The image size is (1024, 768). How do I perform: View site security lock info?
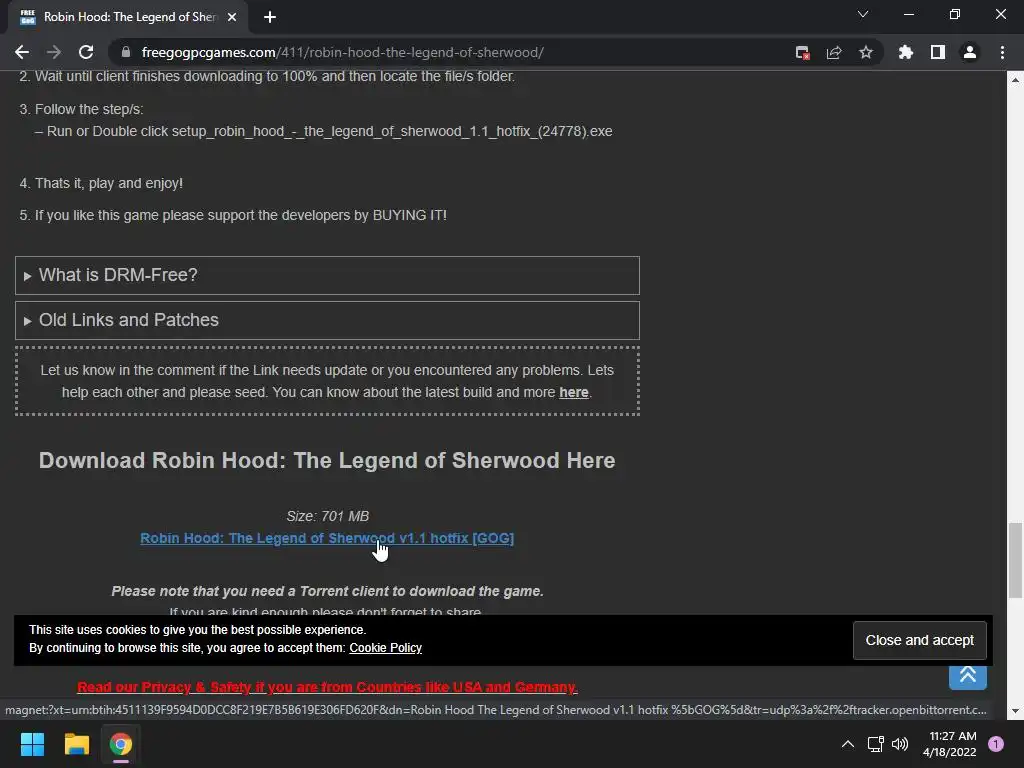pos(126,52)
